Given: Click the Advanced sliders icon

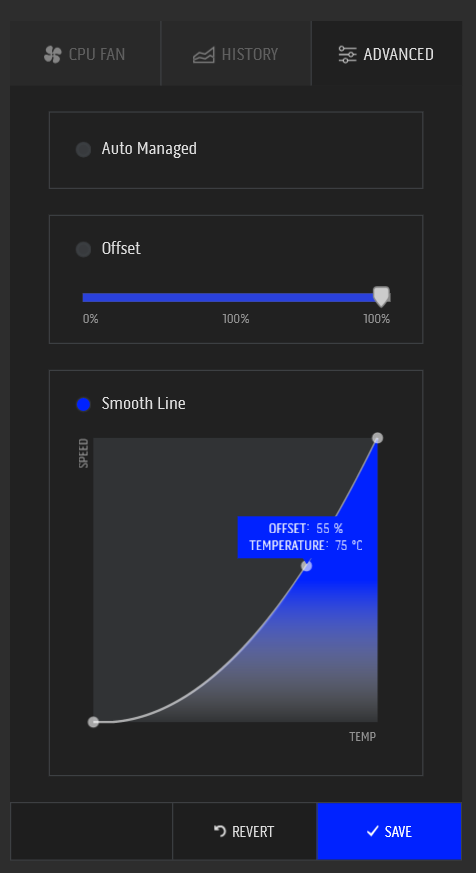Looking at the screenshot, I should [347, 55].
